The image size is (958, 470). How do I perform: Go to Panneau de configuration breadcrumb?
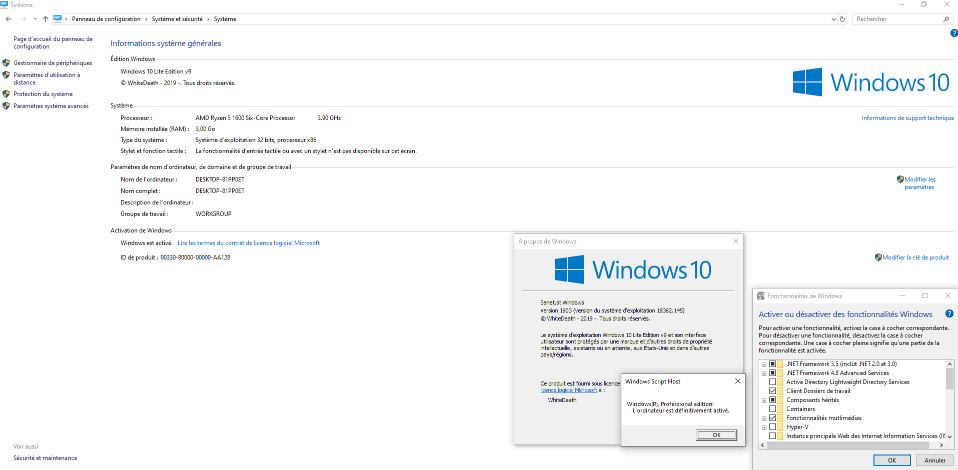[106, 19]
